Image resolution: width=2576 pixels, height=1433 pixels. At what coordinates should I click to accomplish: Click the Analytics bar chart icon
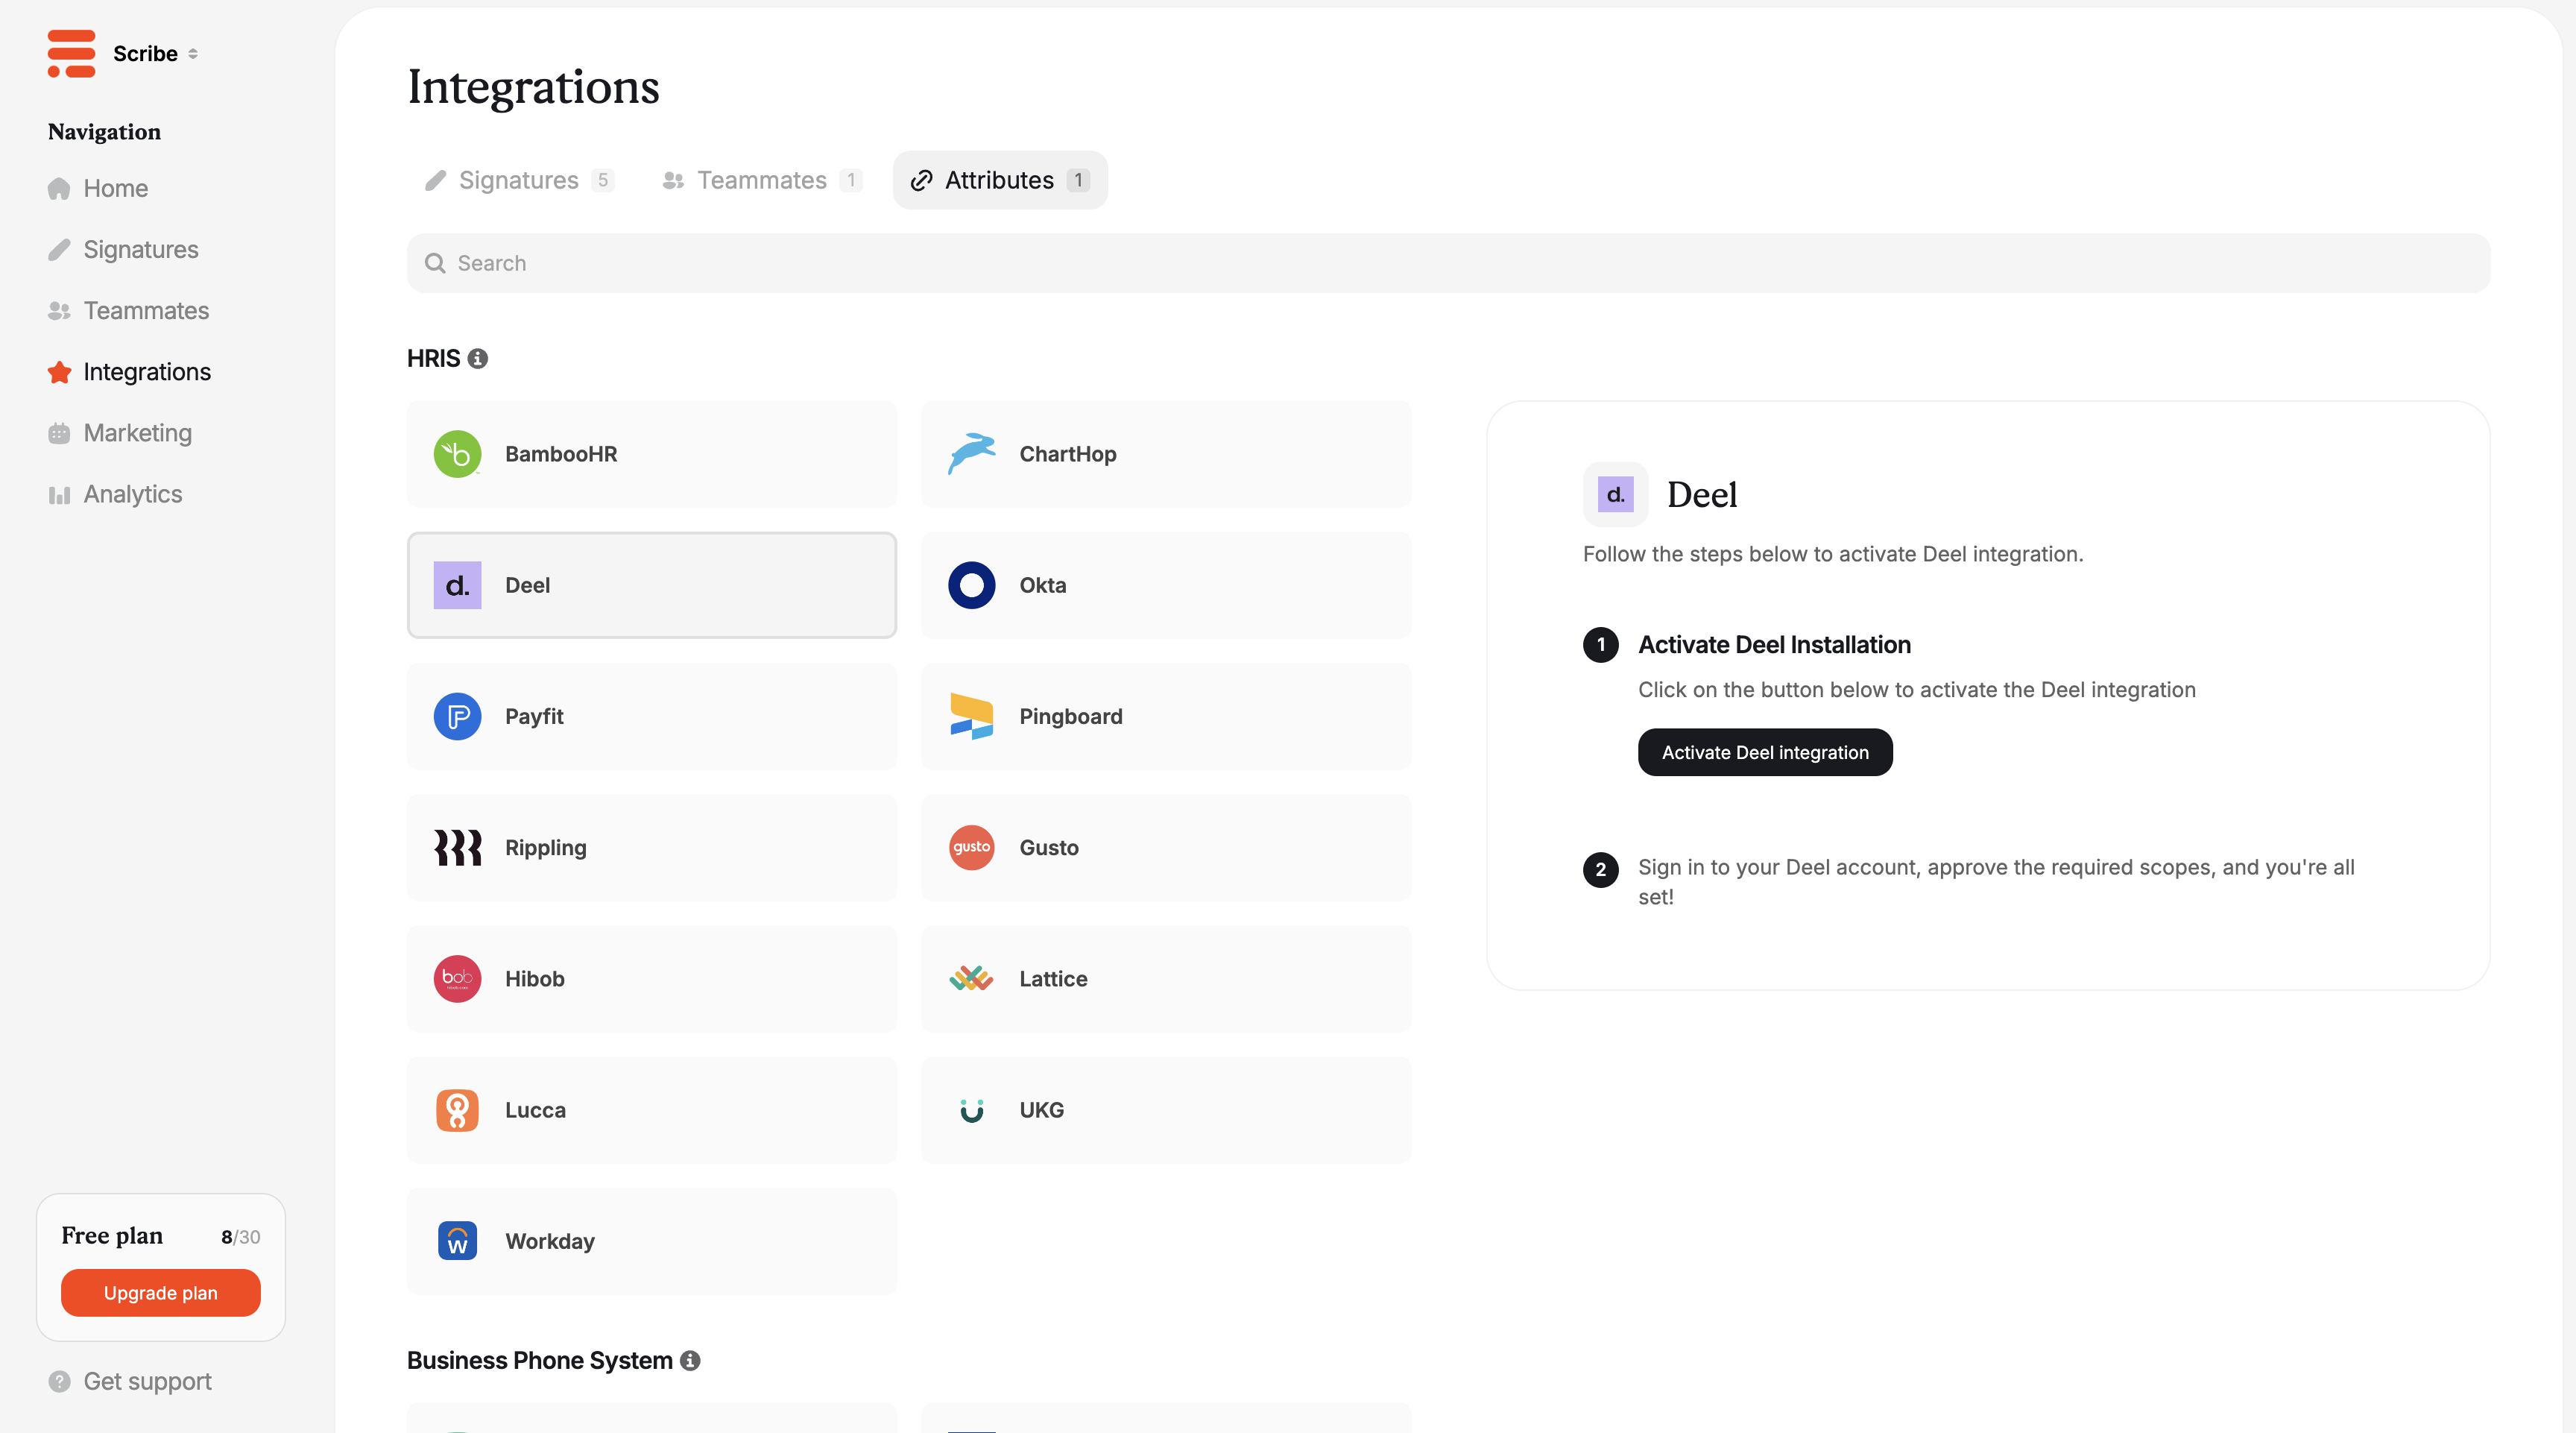pyautogui.click(x=59, y=494)
